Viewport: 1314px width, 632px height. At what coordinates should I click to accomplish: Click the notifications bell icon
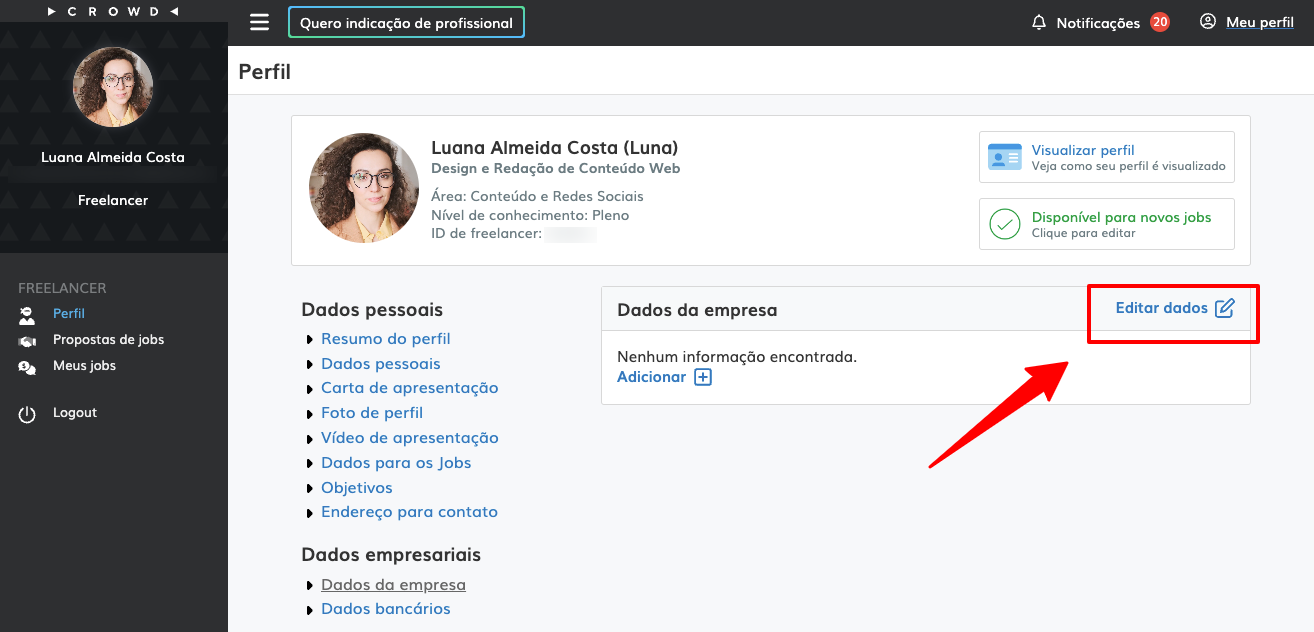1039,22
